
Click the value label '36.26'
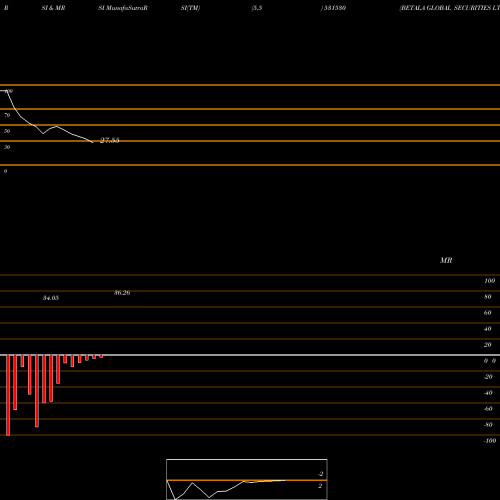tap(122, 293)
